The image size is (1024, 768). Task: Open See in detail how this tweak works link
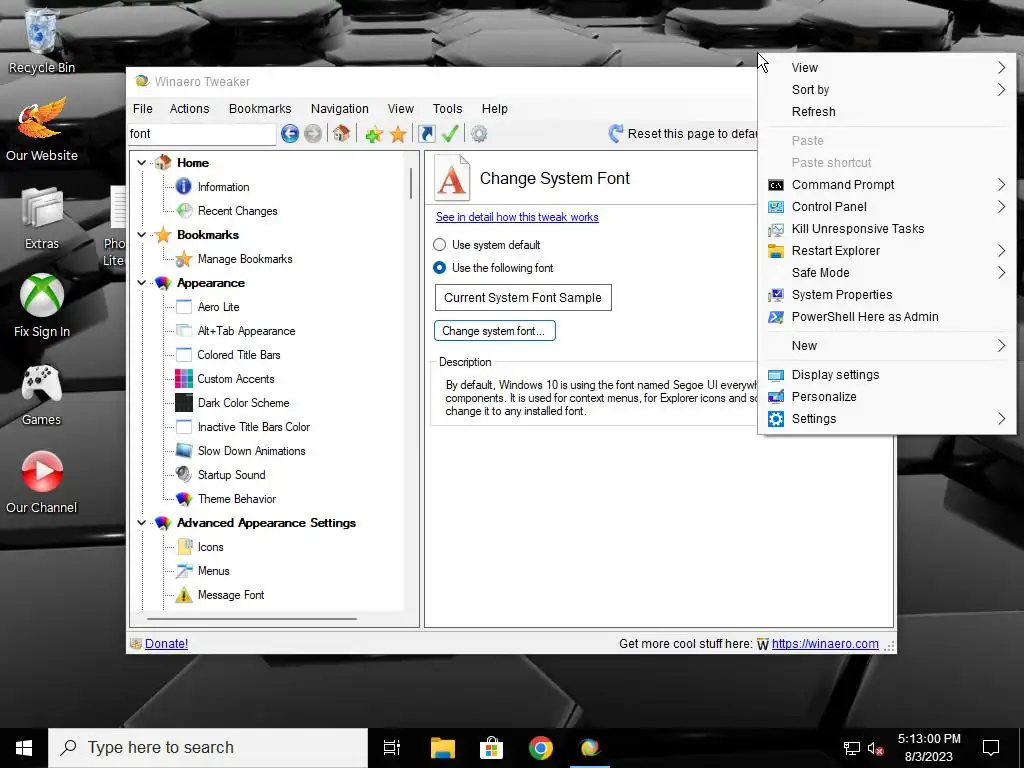click(517, 217)
